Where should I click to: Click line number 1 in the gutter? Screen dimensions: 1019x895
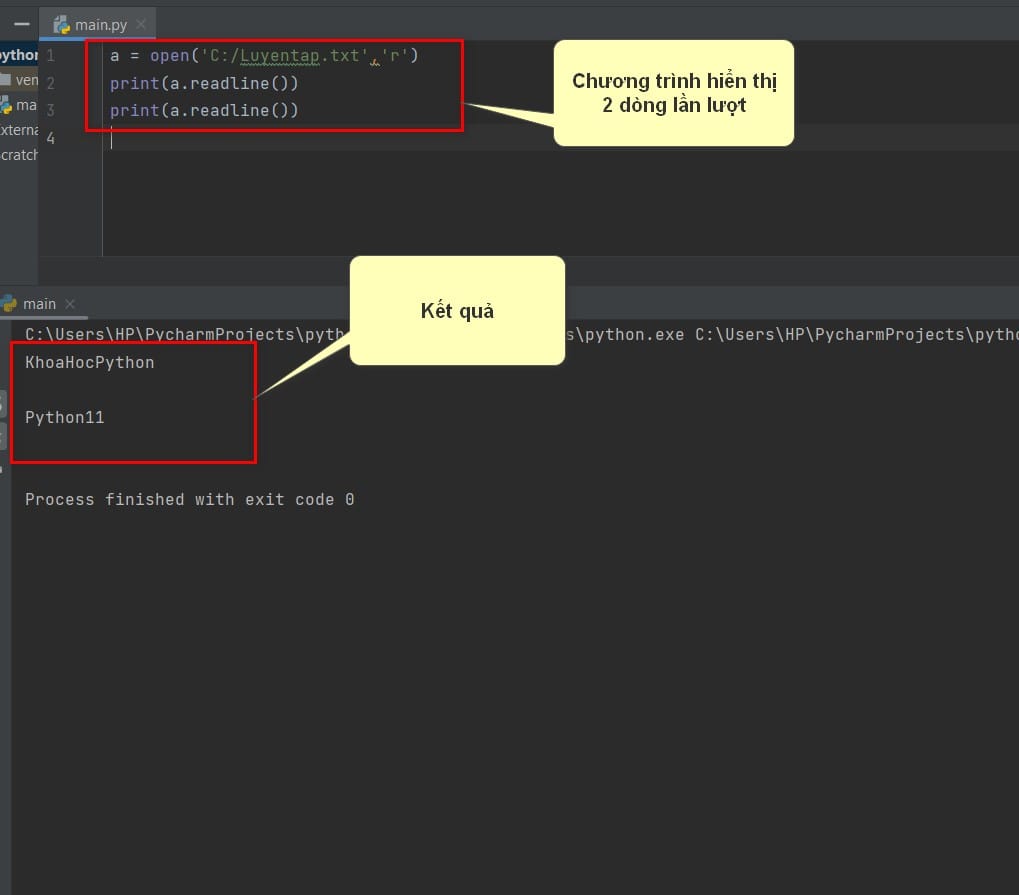51,56
